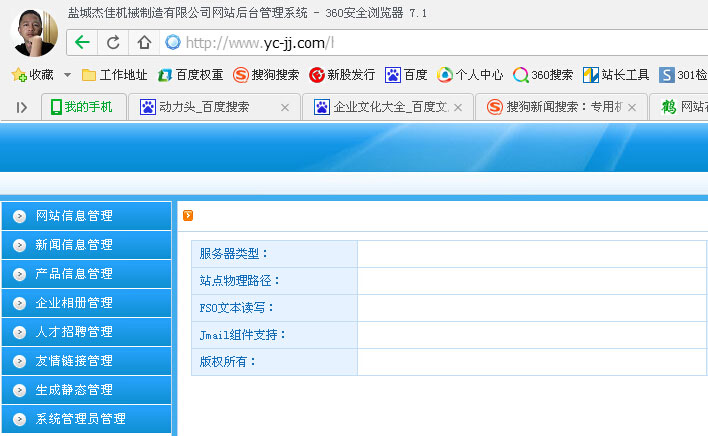Close the 动力头_百度搜索 tab
708x436 pixels.
tap(284, 107)
